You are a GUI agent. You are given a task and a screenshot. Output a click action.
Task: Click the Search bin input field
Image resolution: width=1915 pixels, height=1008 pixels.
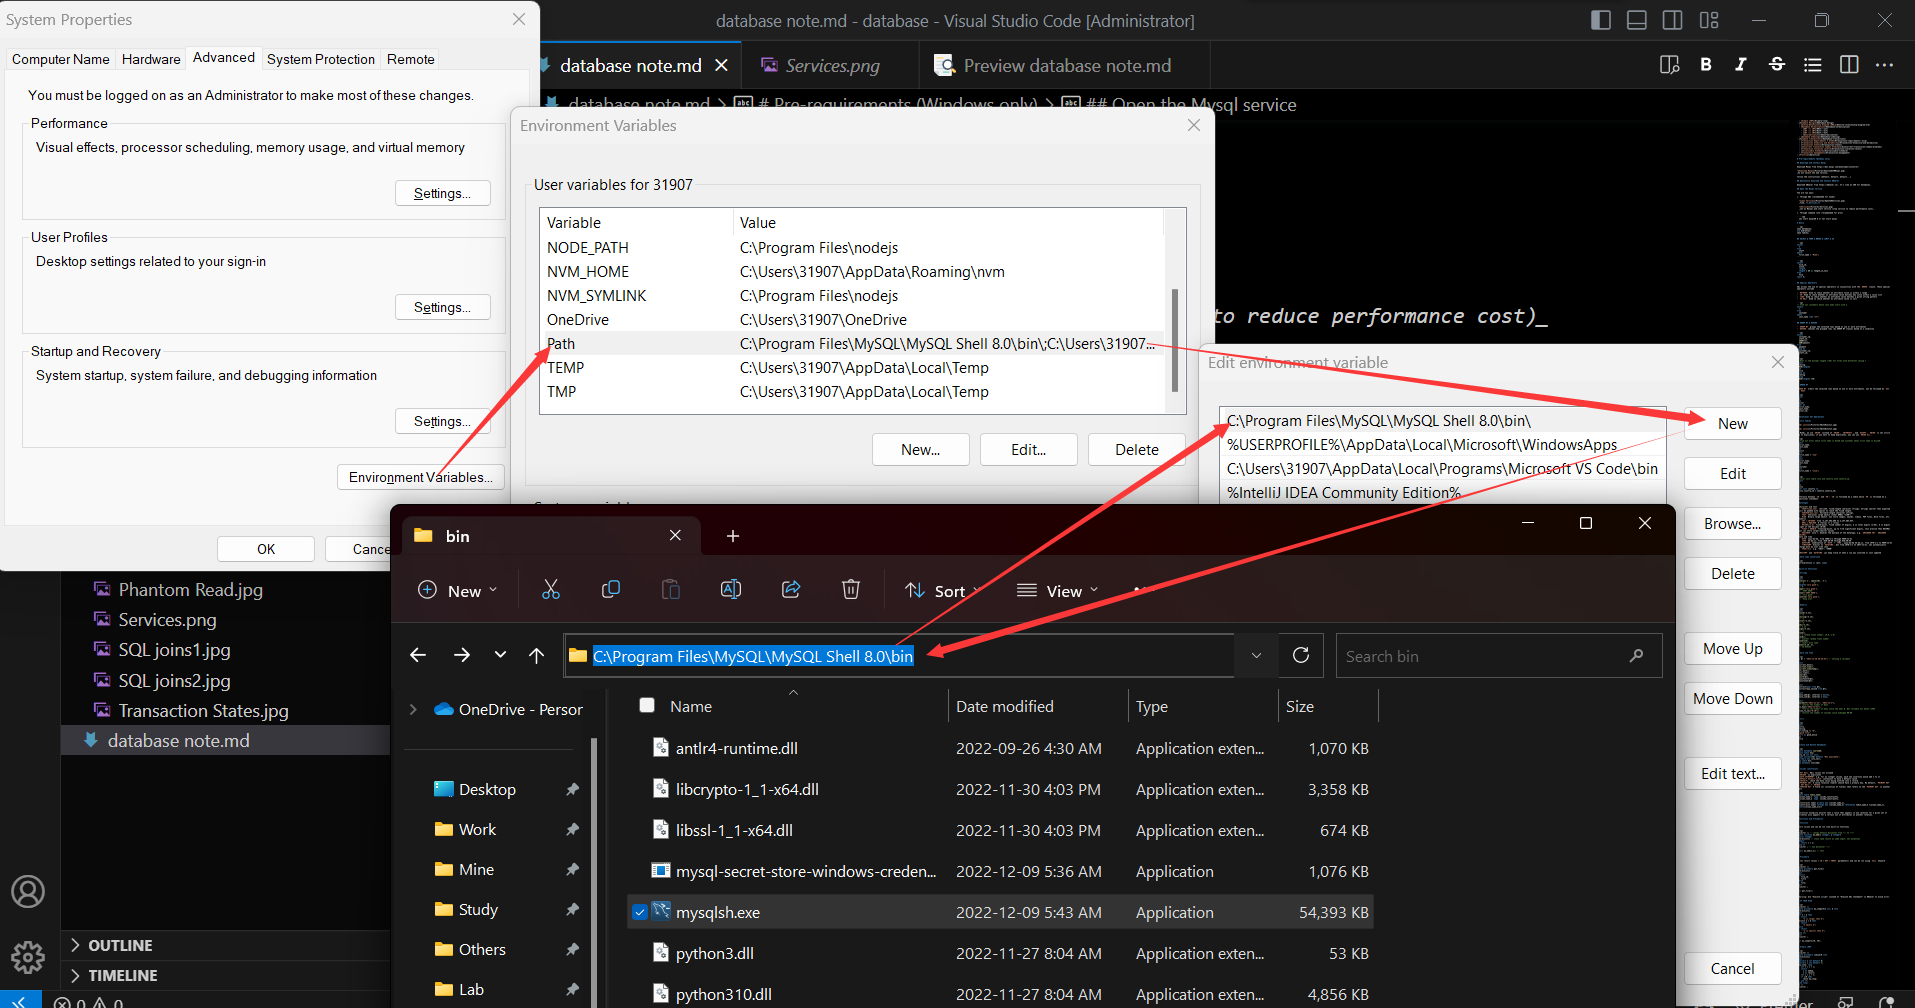coord(1499,655)
